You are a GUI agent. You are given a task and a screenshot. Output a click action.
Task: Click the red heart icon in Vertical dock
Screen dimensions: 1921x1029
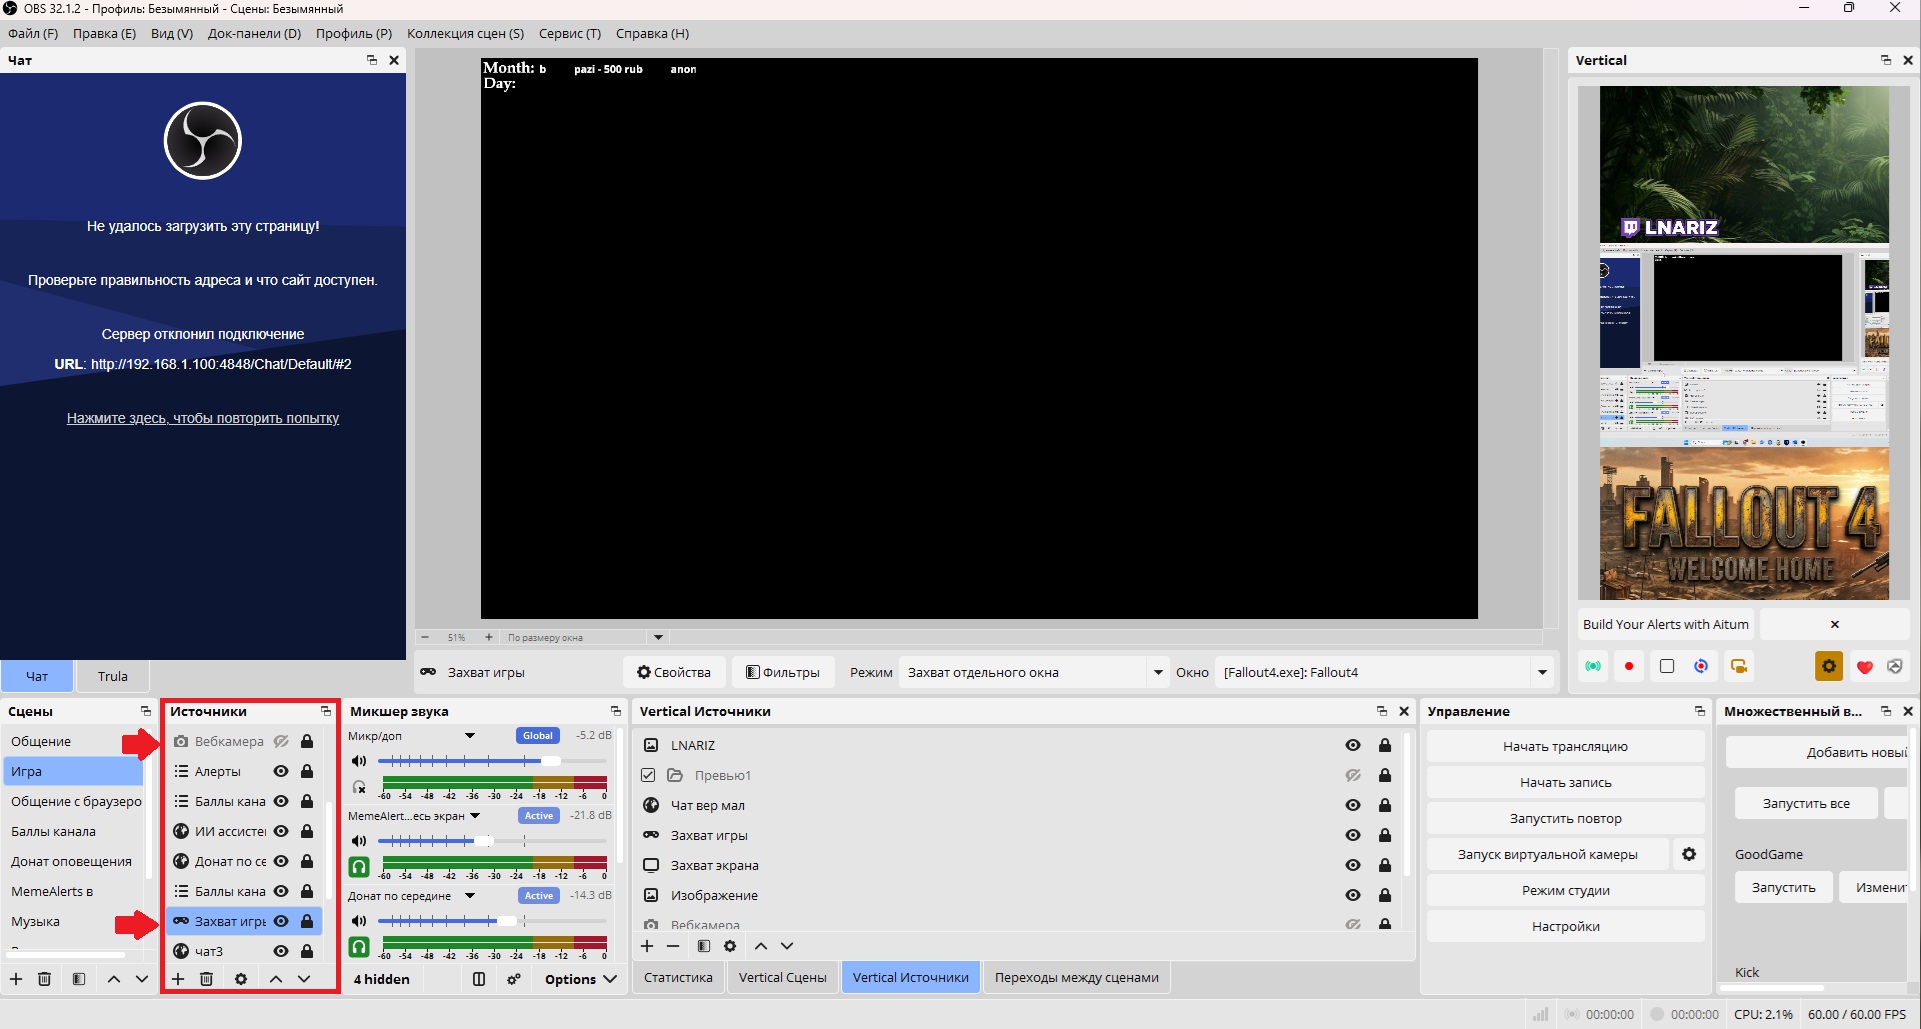[x=1865, y=667]
